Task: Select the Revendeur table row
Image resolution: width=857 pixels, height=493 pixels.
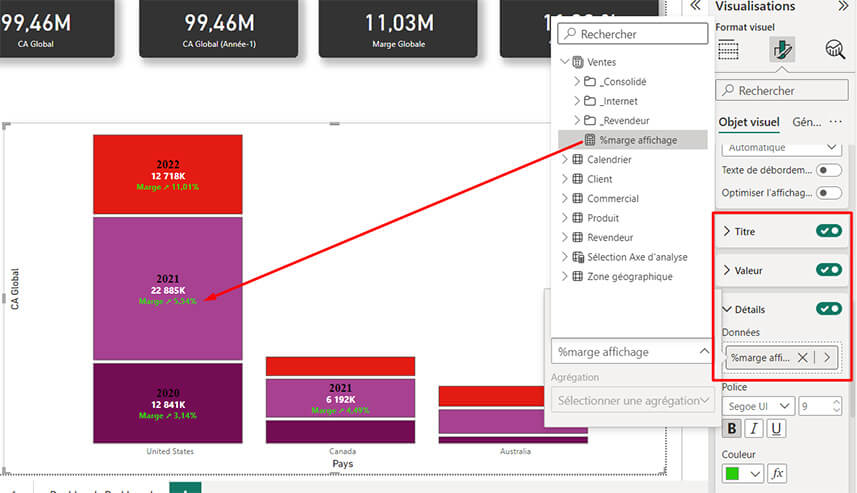Action: coord(632,237)
